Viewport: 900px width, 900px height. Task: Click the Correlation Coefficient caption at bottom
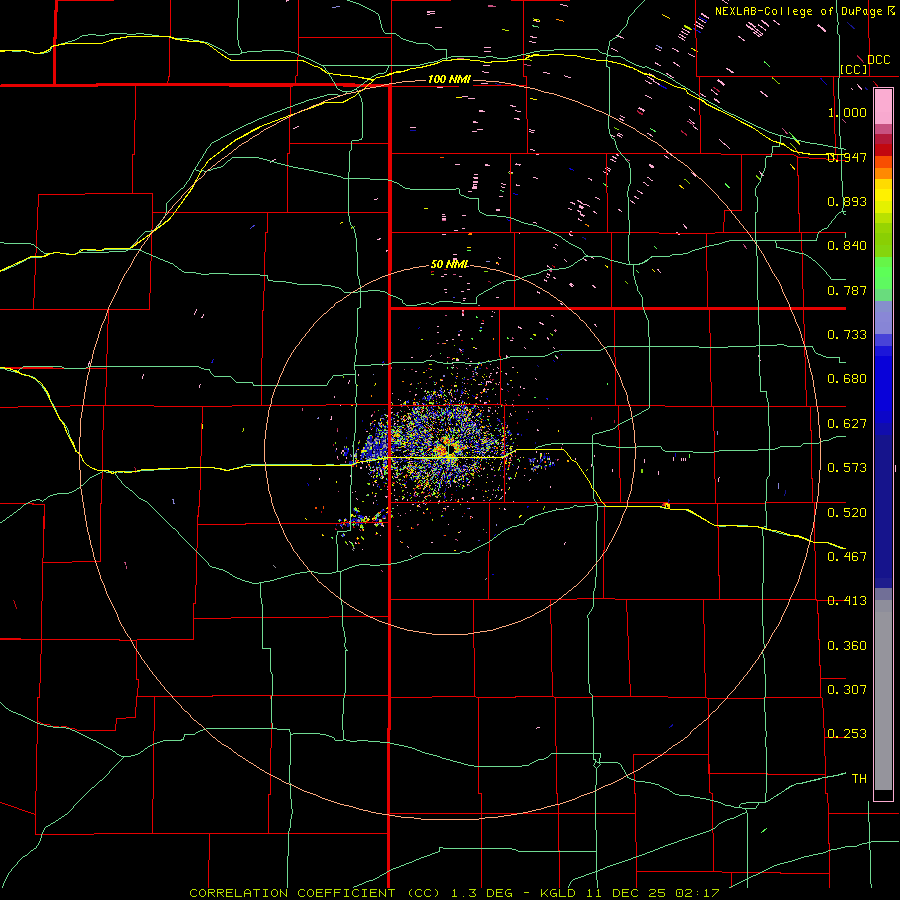click(454, 893)
